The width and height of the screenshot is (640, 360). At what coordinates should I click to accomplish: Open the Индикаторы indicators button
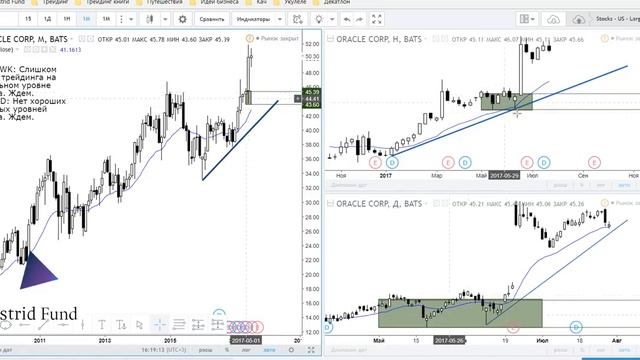point(253,19)
